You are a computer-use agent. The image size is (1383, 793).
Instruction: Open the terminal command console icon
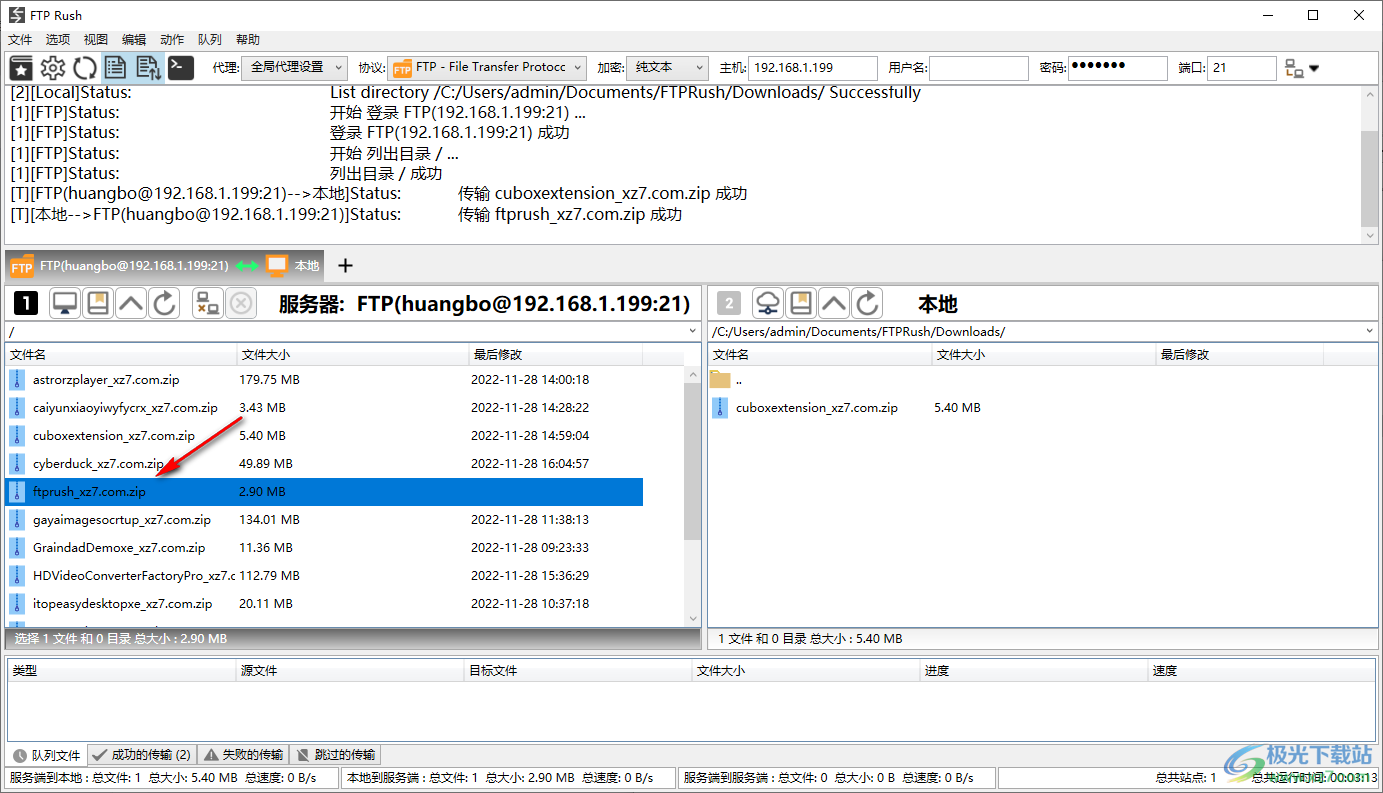point(180,67)
